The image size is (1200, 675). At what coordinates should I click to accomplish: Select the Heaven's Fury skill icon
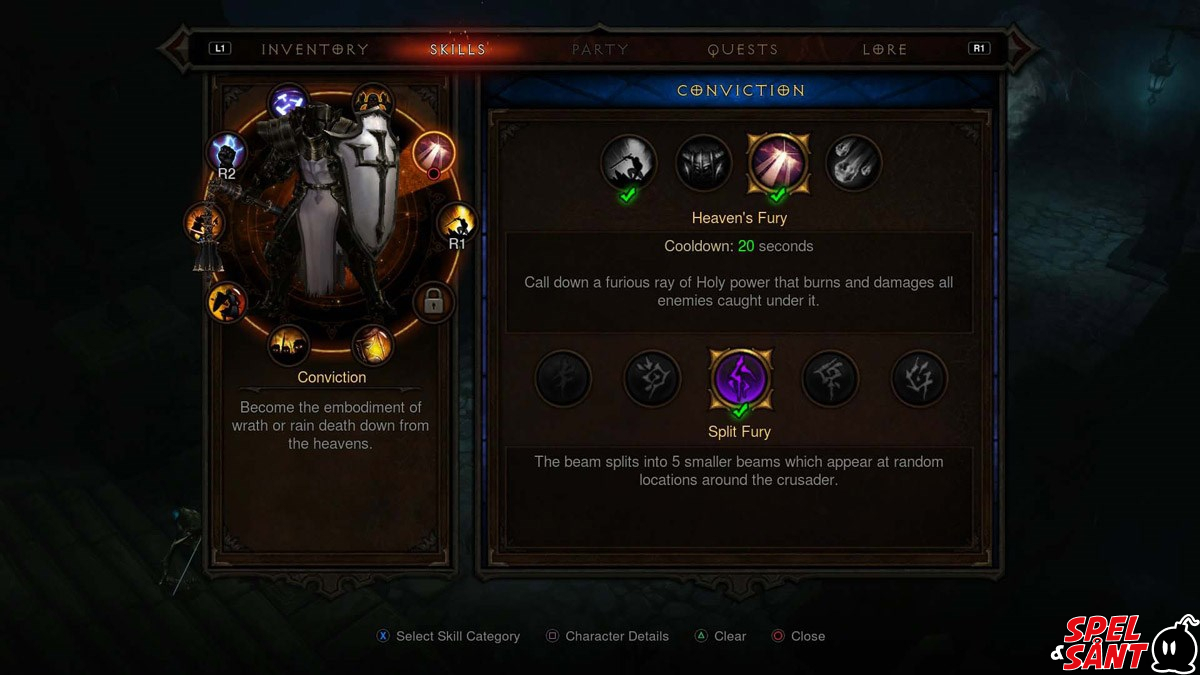pyautogui.click(x=778, y=162)
